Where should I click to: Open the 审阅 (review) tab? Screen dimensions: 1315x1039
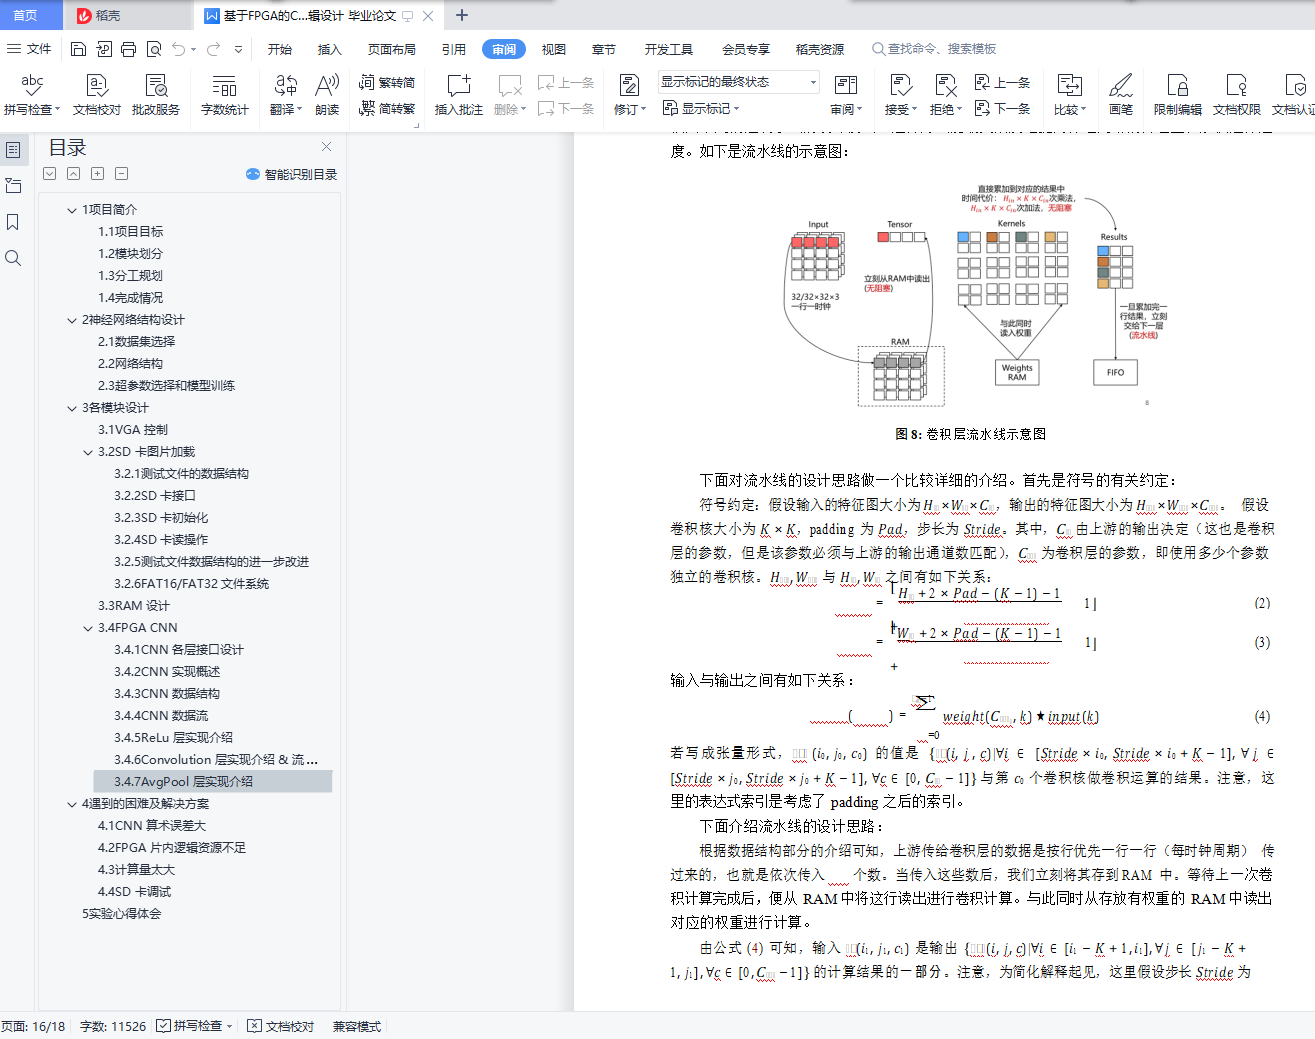pyautogui.click(x=504, y=49)
